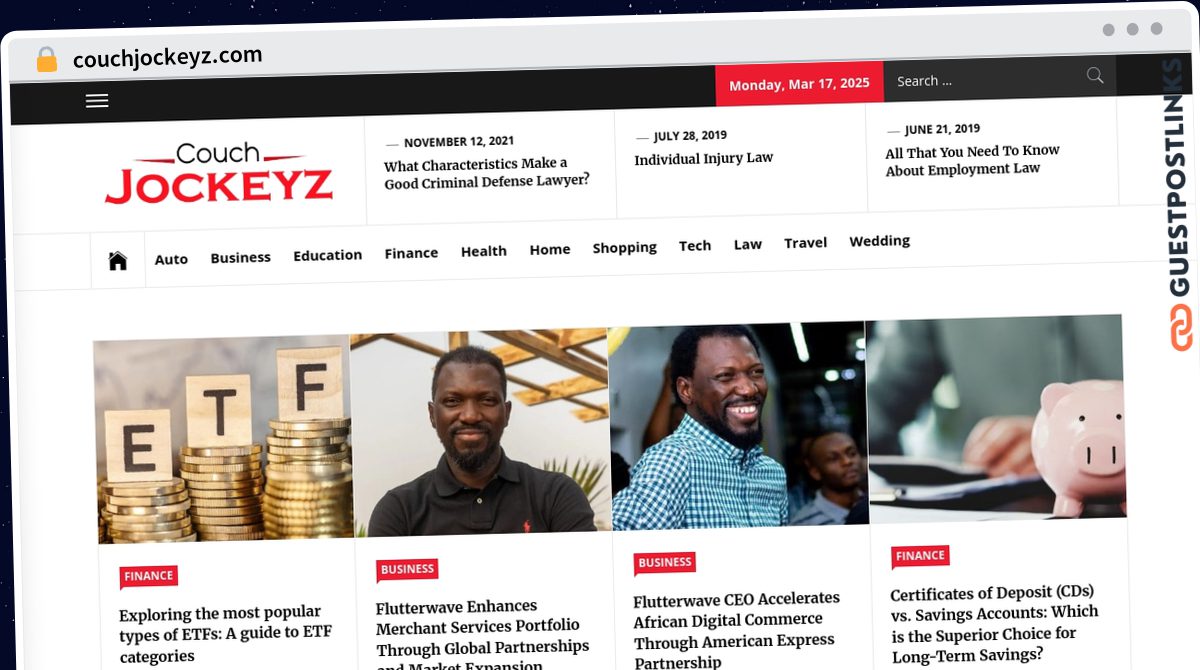Click the search magnifier icon

pyautogui.click(x=1095, y=76)
